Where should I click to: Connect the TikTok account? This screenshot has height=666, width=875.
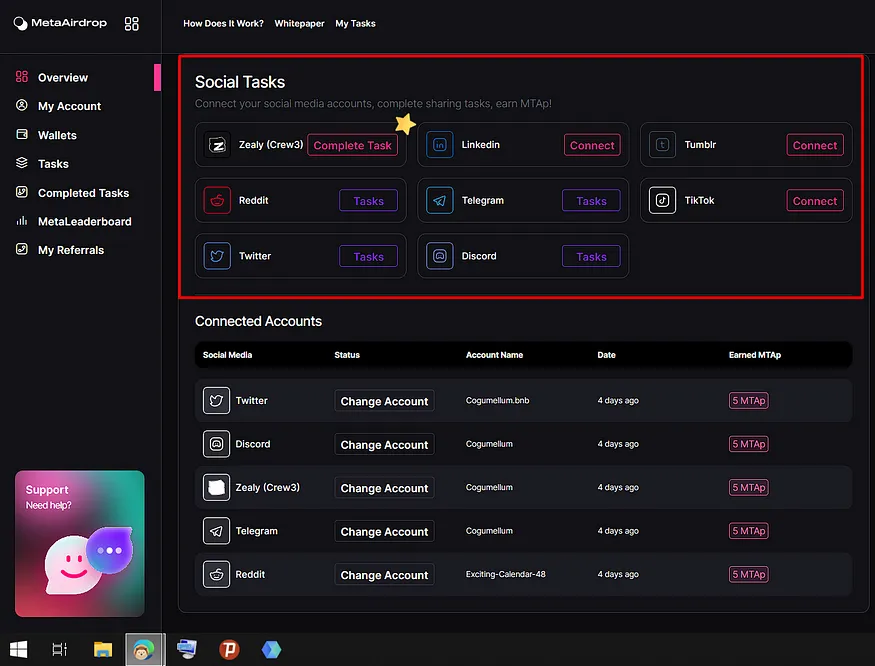815,201
